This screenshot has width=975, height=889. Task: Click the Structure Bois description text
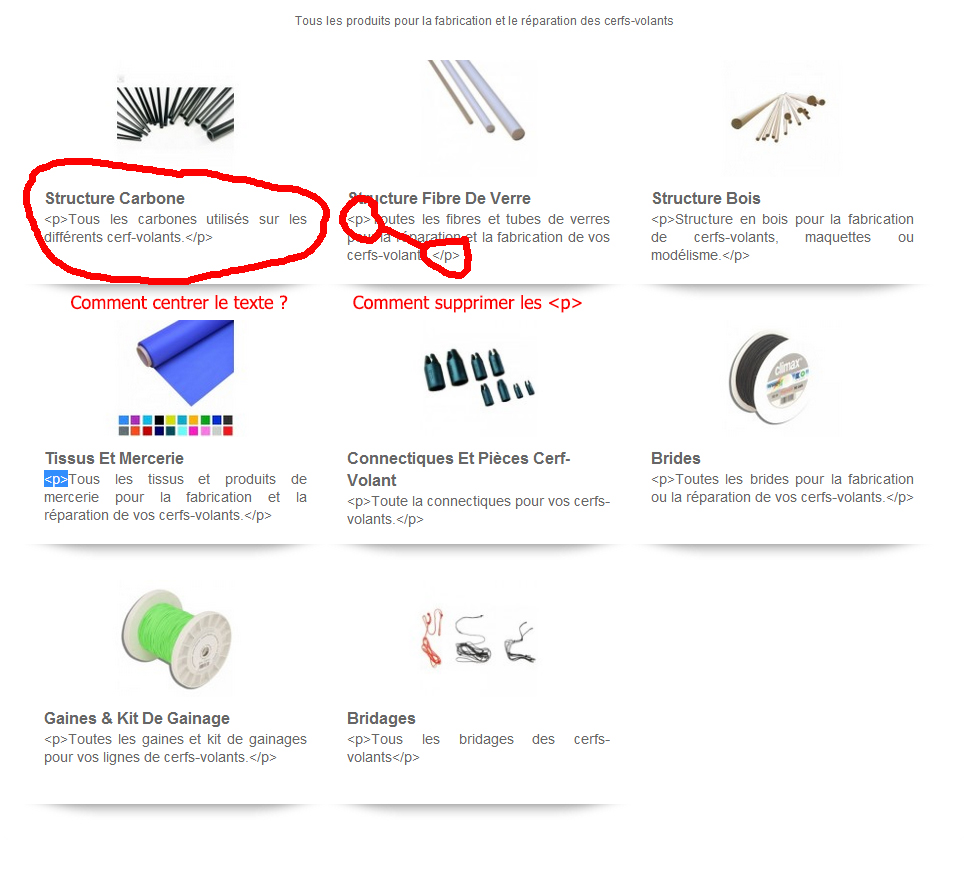tap(782, 237)
